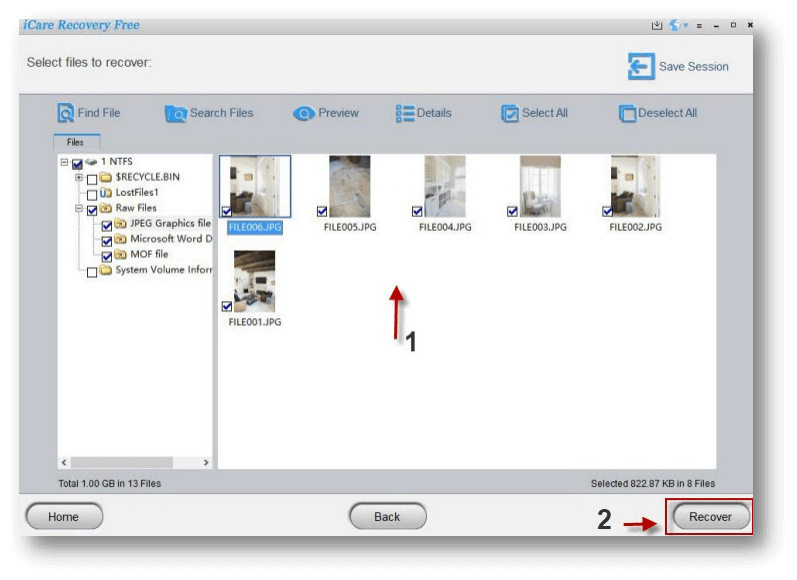Viewport: 797px width, 580px height.
Task: Select the MOF file tree row text
Action: (x=149, y=254)
